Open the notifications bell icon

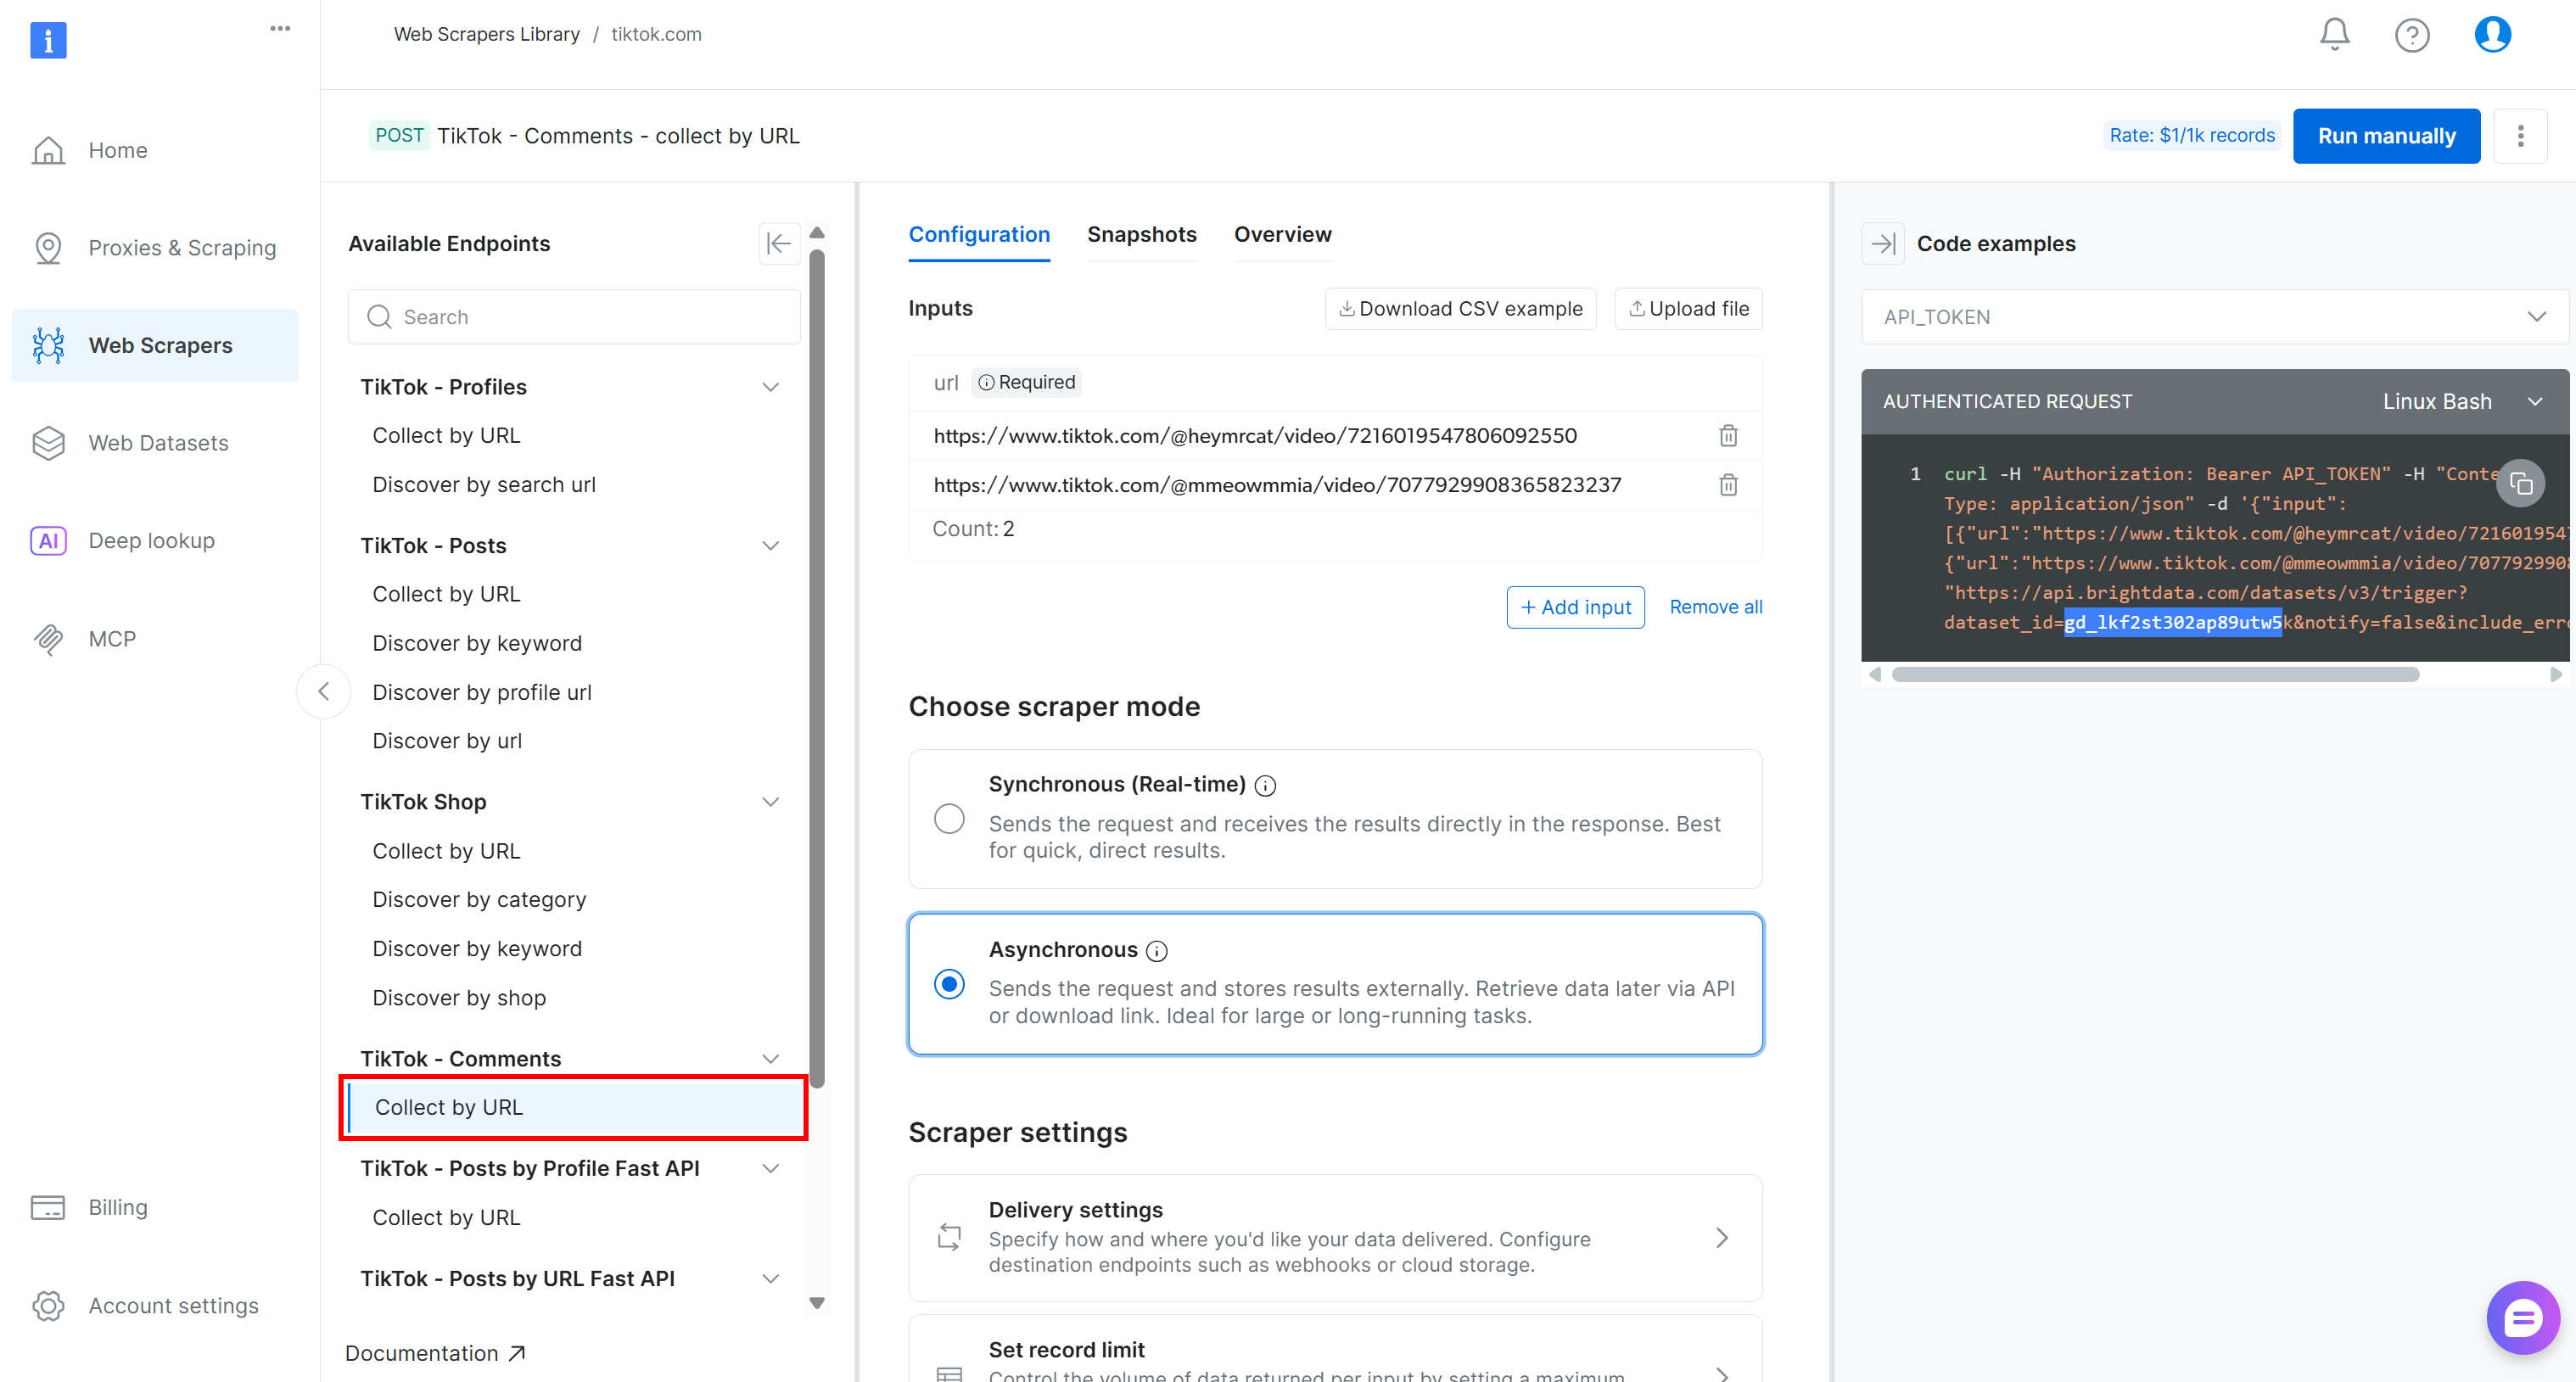2334,33
